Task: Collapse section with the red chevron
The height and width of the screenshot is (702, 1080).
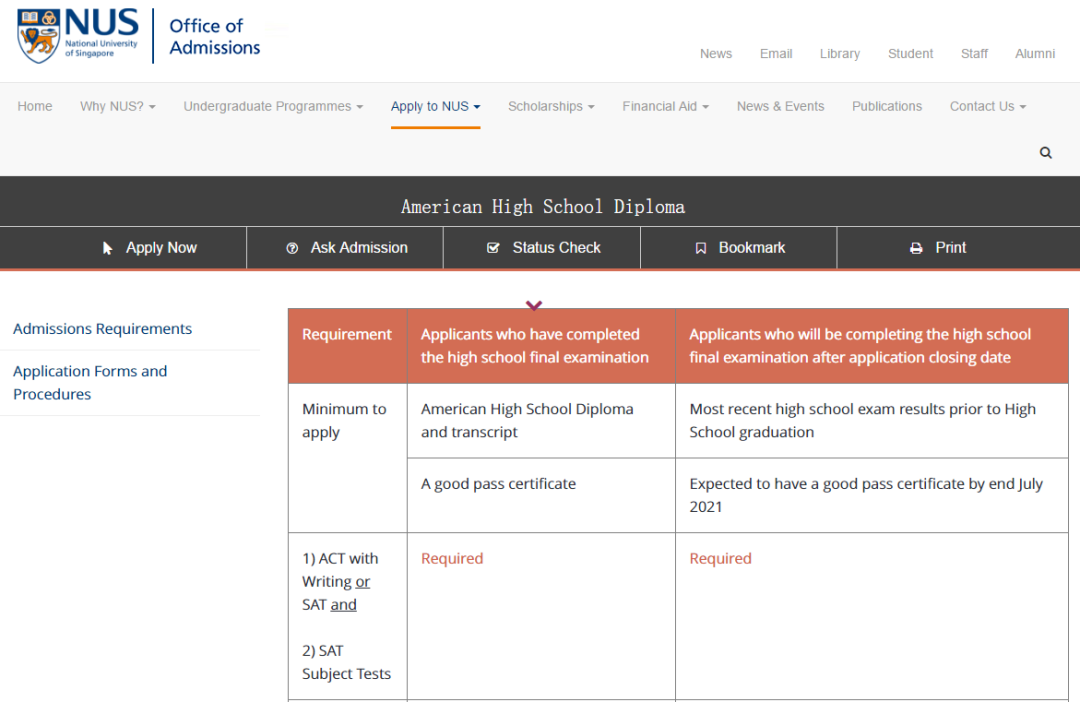Action: coord(534,306)
